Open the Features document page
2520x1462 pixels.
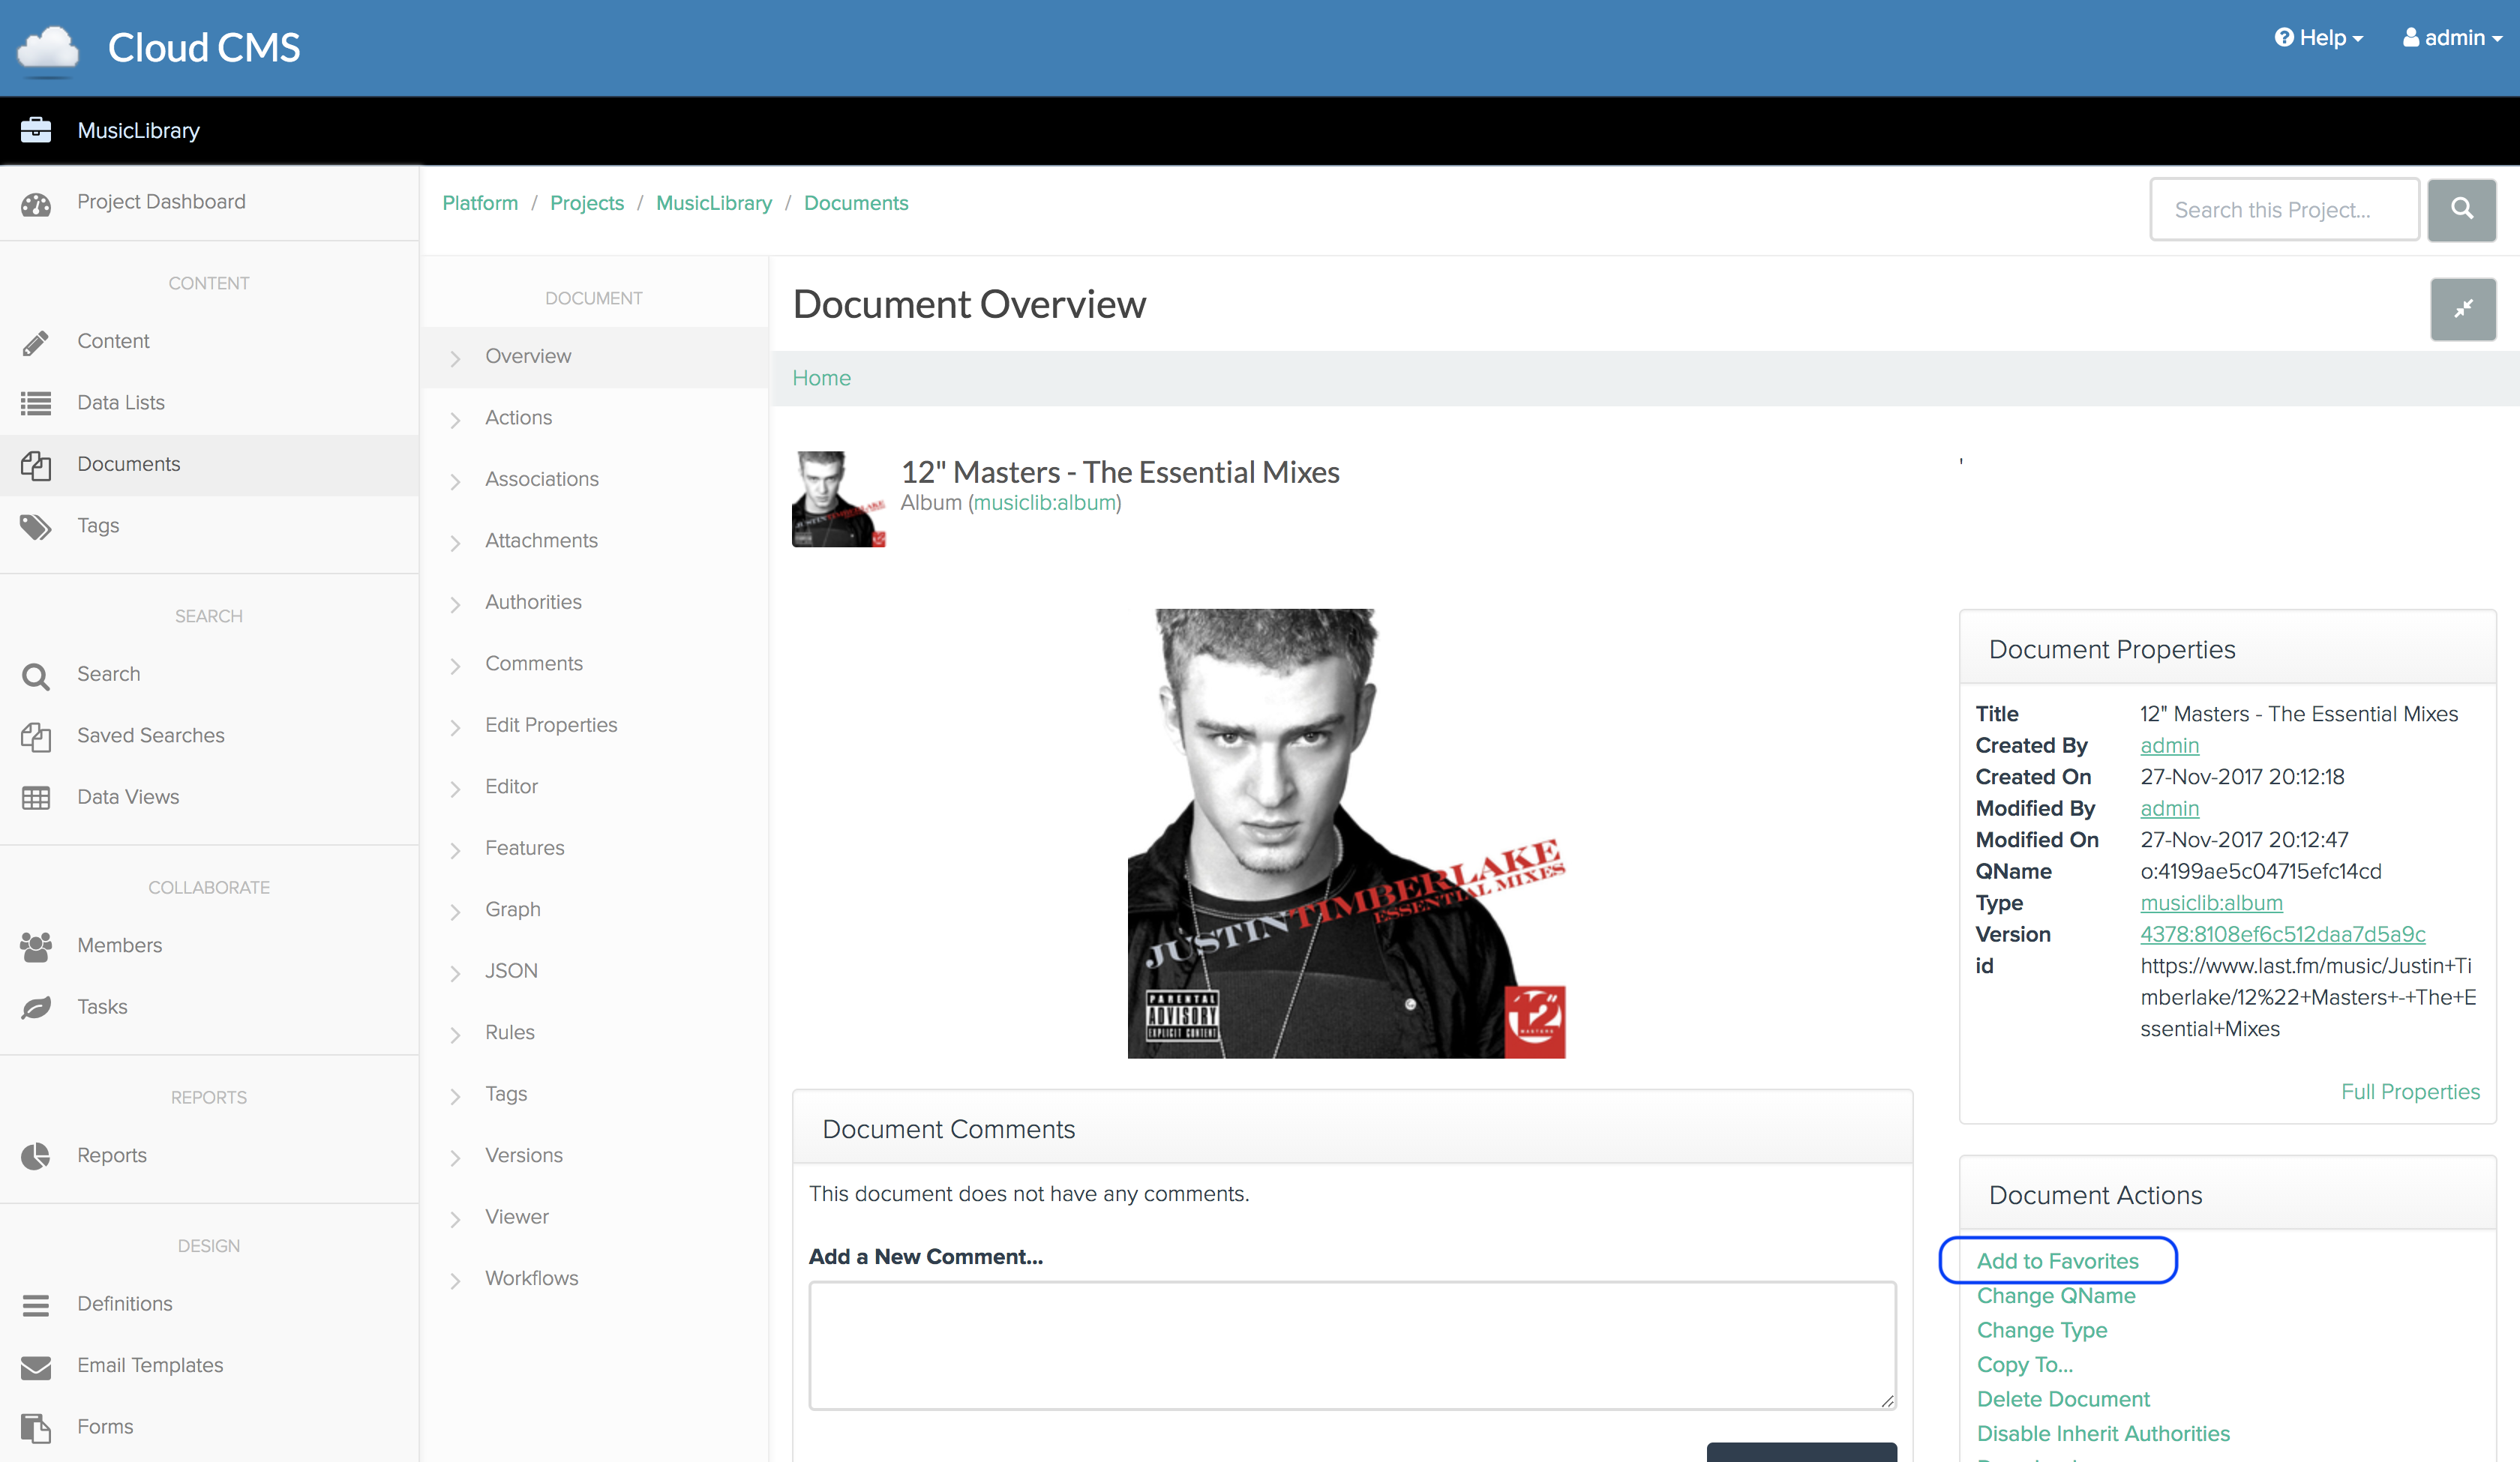[x=525, y=848]
